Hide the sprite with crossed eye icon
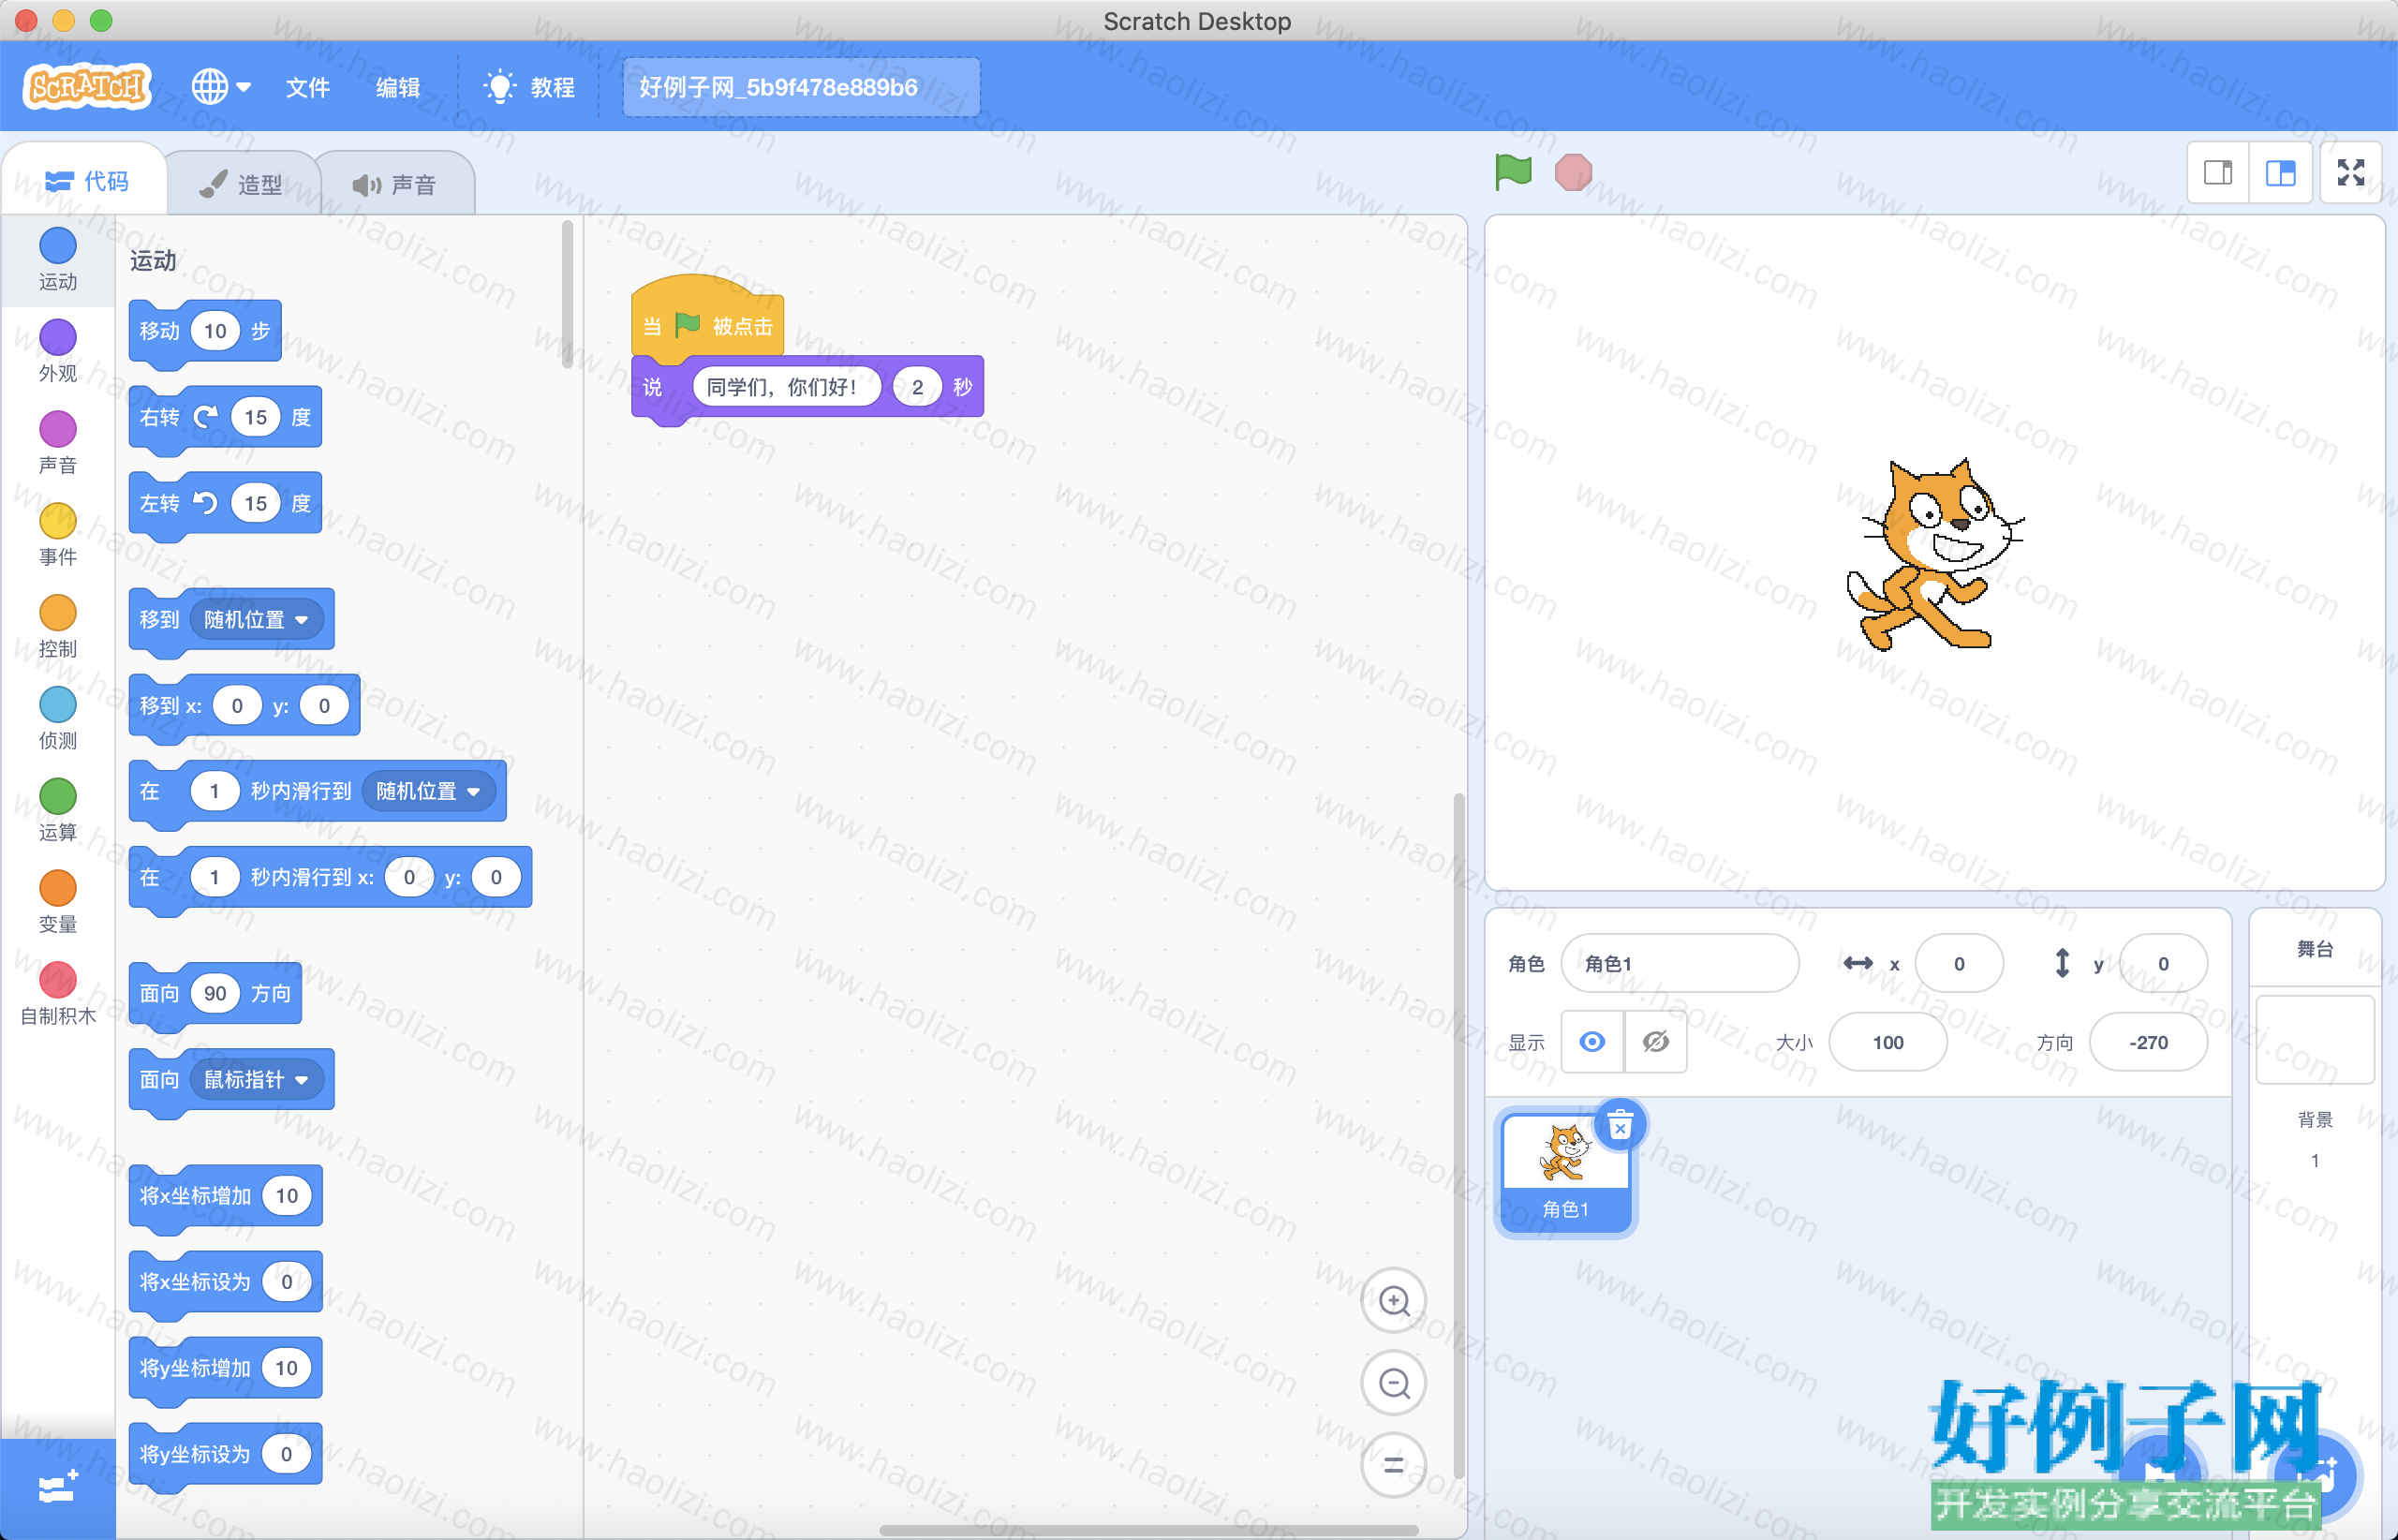The width and height of the screenshot is (2398, 1540). (x=1656, y=1042)
